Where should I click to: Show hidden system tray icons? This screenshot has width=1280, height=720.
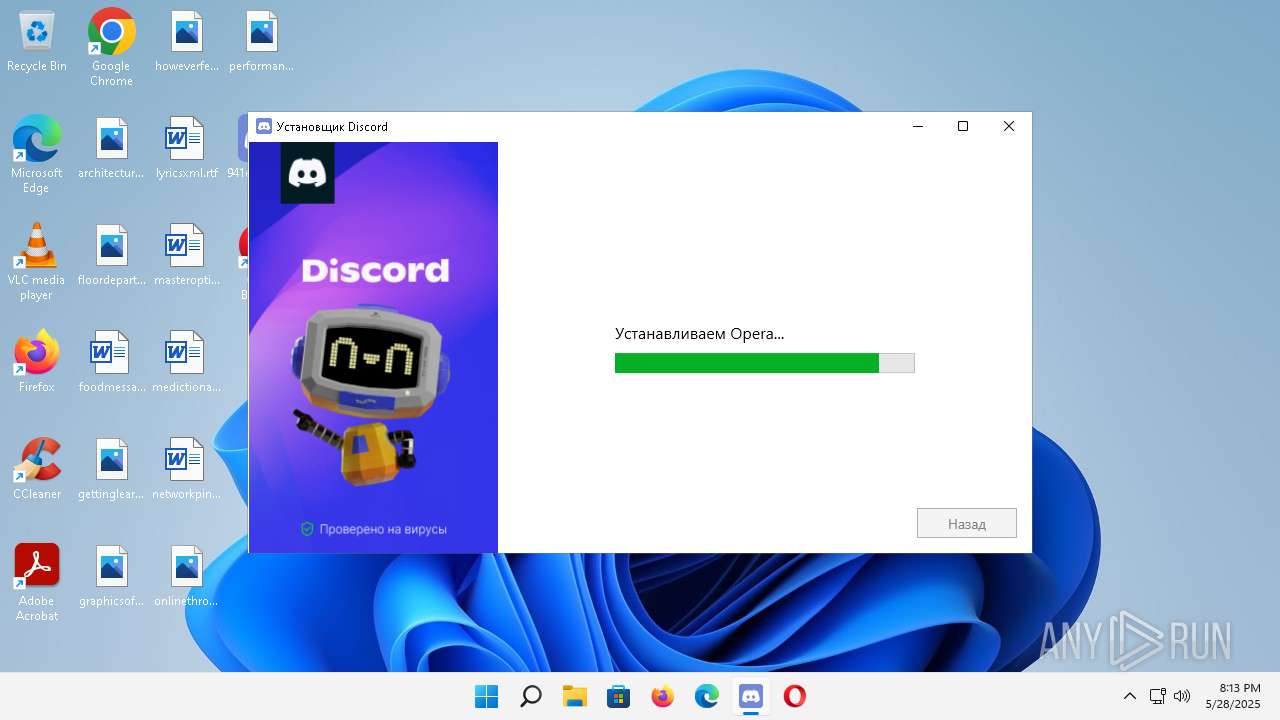1130,696
